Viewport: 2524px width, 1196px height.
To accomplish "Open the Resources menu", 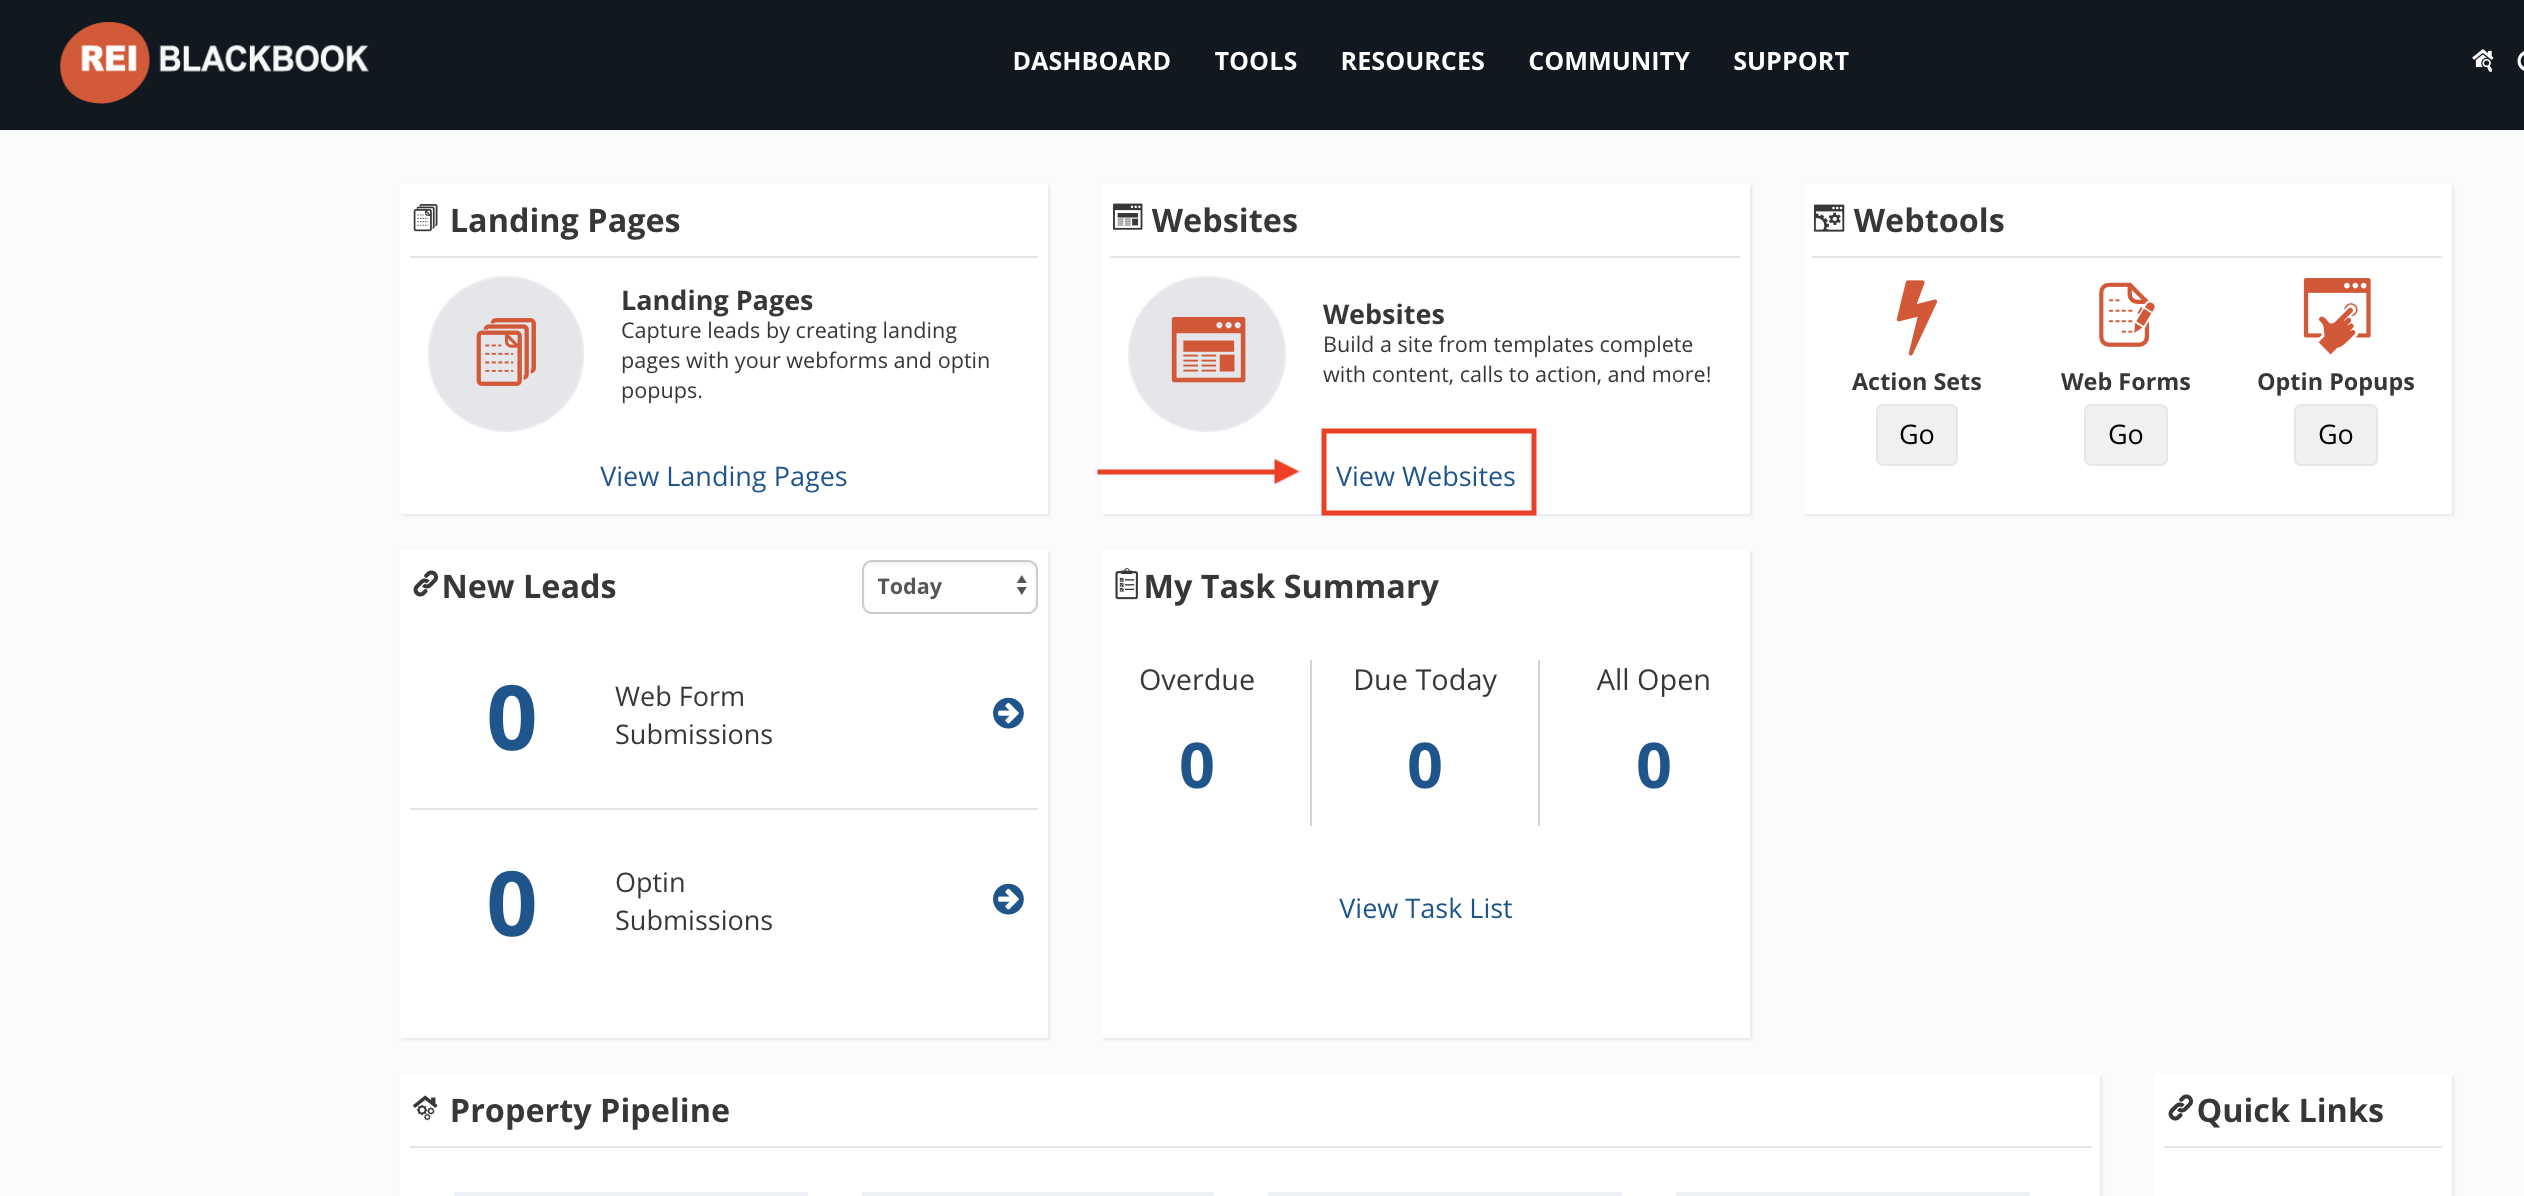I will pos(1412,61).
